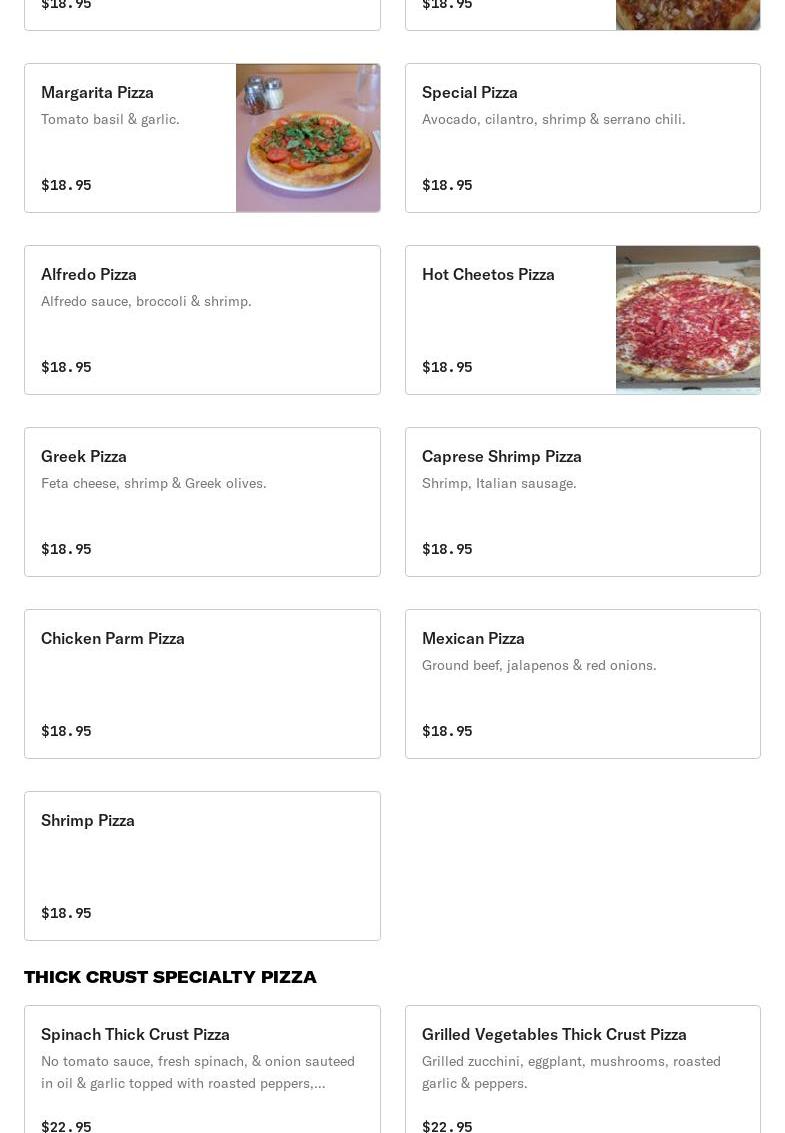Click the Hot Cheetos Pizza photo

[x=688, y=320]
